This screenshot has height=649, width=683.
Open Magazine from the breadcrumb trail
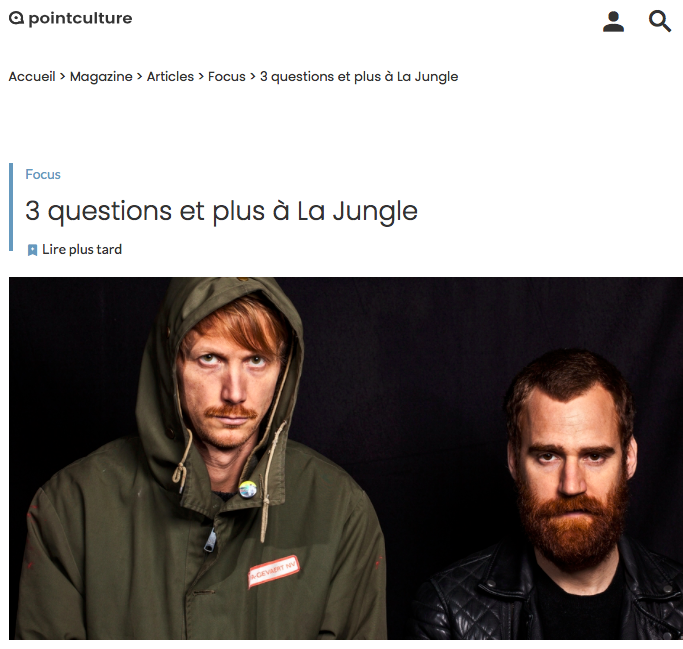coord(101,76)
